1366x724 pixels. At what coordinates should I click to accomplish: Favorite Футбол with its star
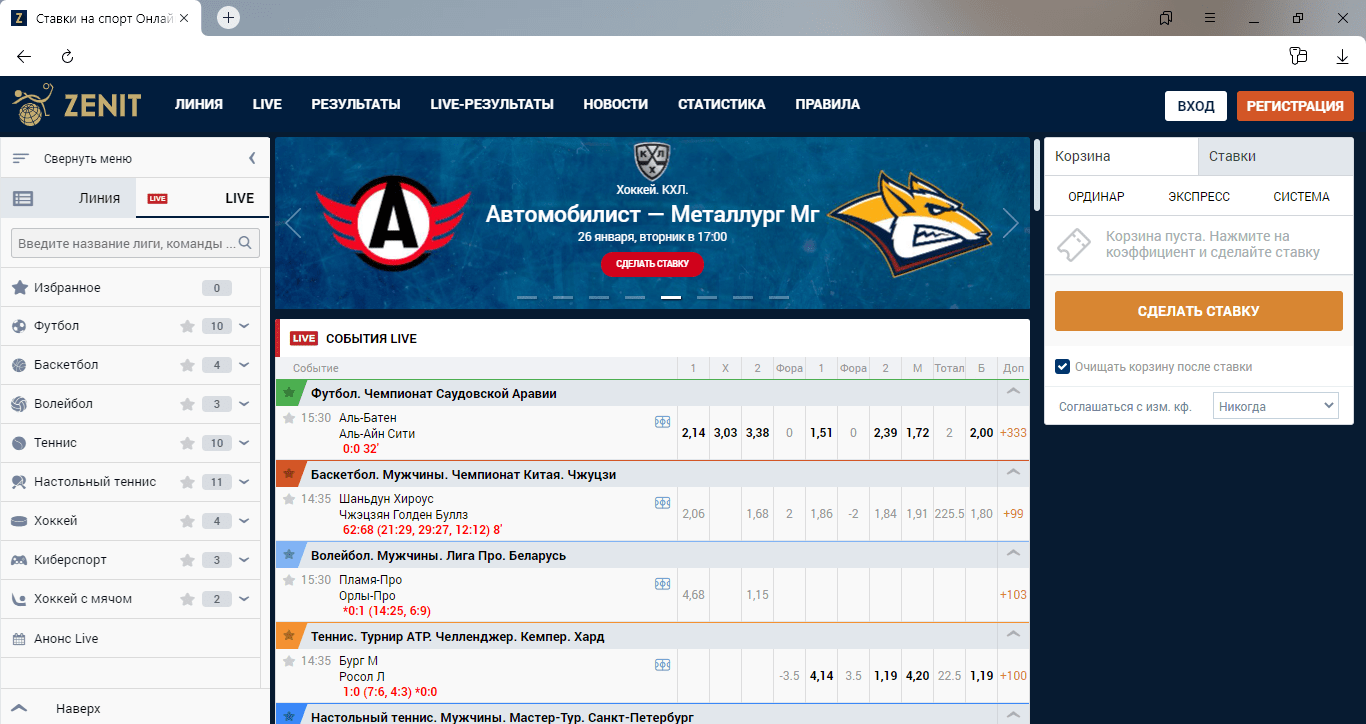point(187,326)
